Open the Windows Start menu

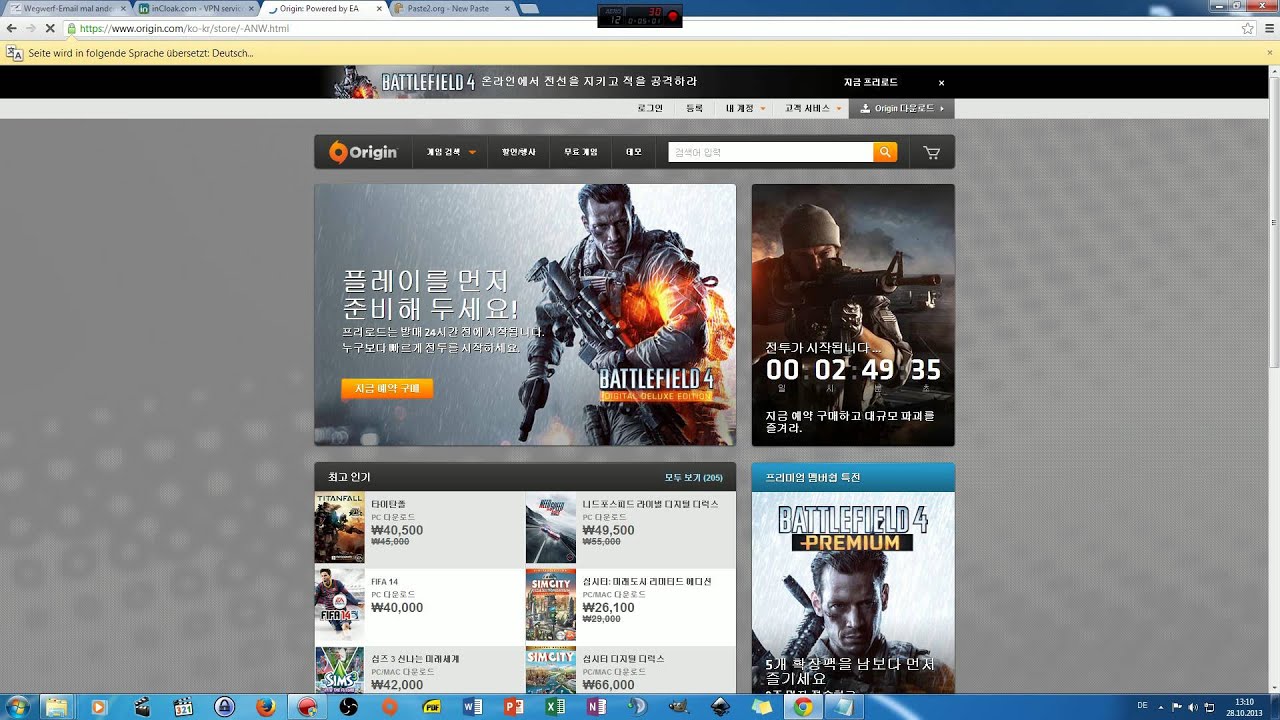pyautogui.click(x=17, y=707)
